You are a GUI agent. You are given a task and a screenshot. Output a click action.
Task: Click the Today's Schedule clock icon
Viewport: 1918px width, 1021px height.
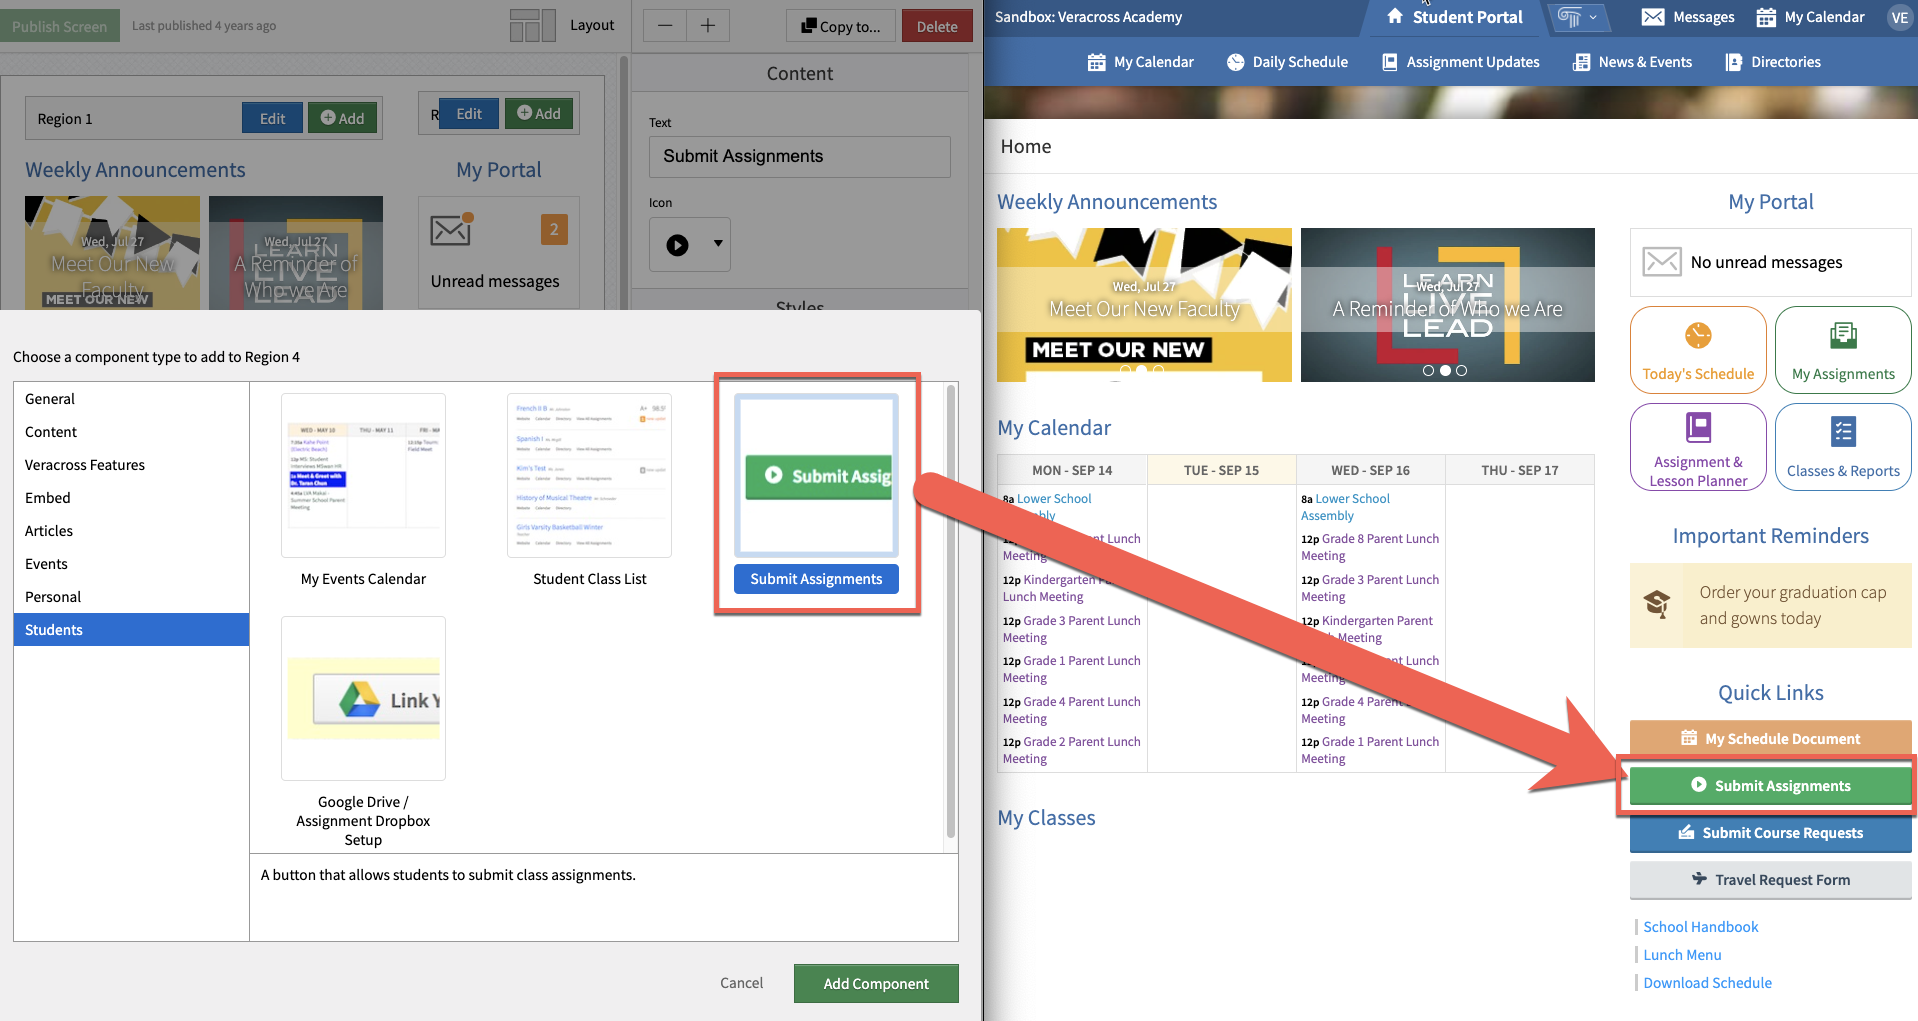click(1697, 336)
